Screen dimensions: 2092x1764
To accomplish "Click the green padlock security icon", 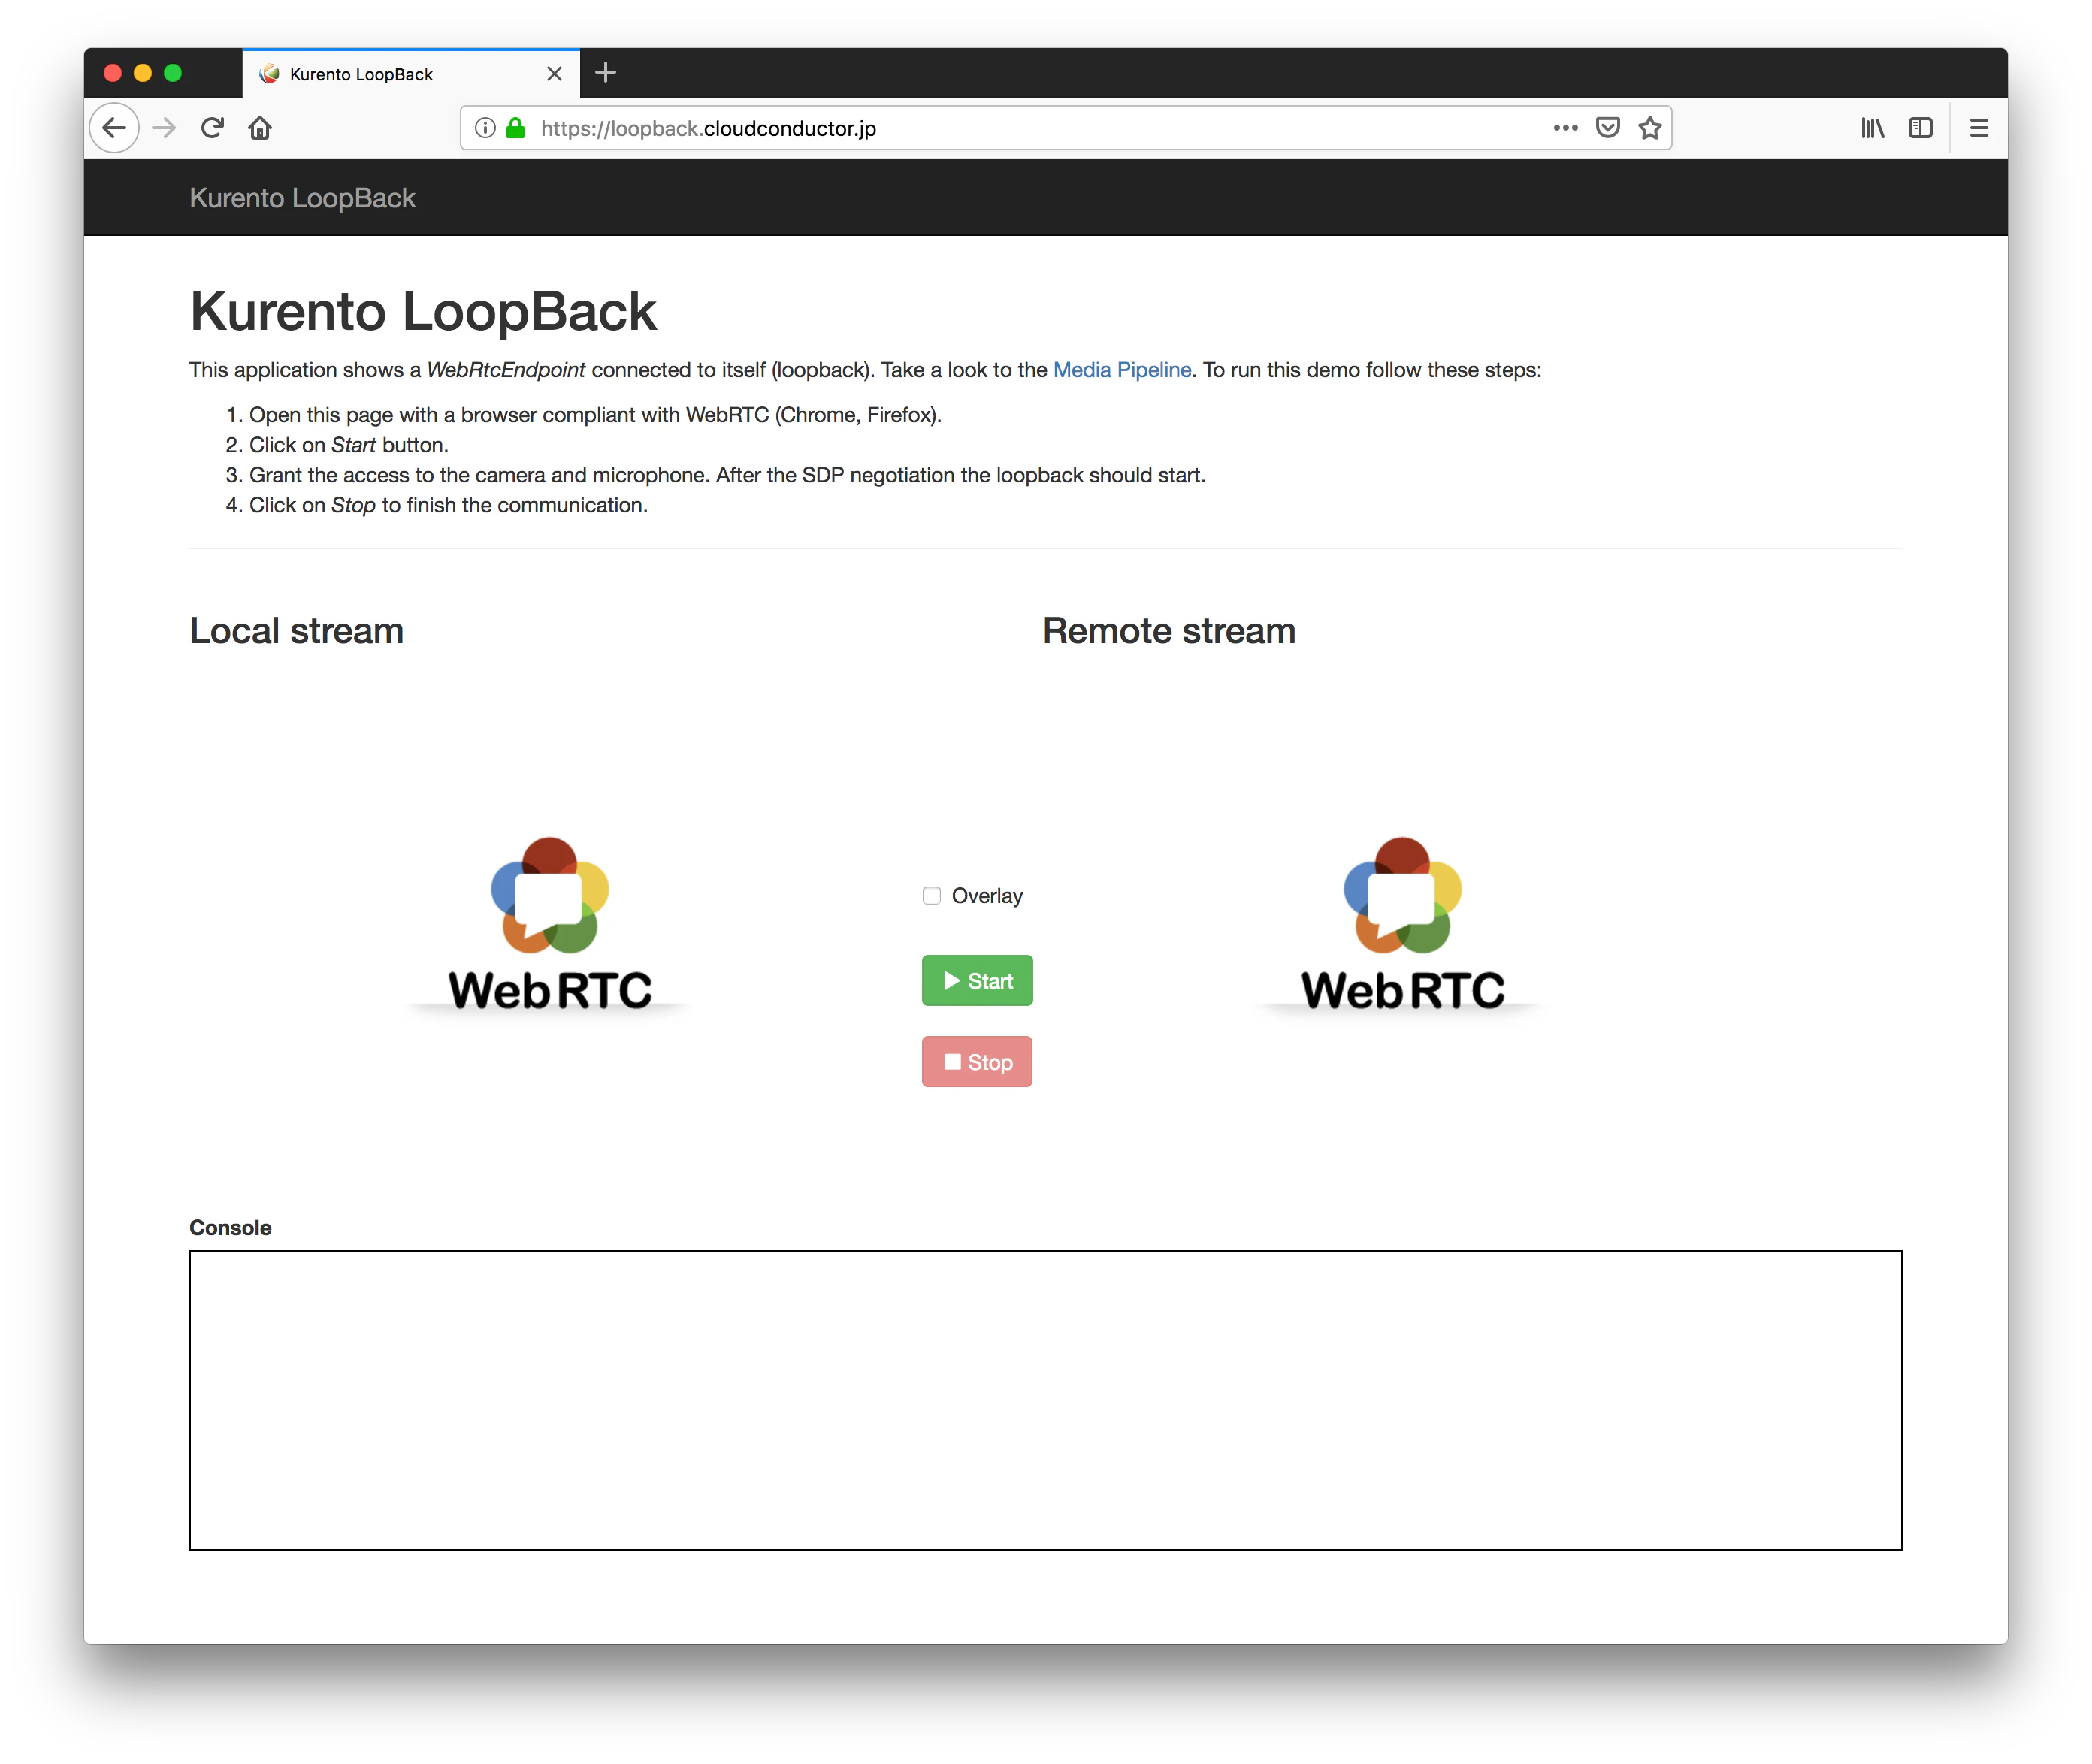I will coord(516,128).
